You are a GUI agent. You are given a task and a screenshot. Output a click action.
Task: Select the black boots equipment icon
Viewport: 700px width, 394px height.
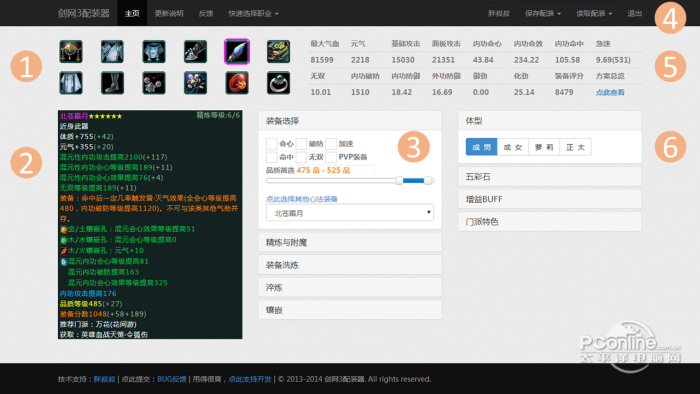pyautogui.click(x=112, y=83)
